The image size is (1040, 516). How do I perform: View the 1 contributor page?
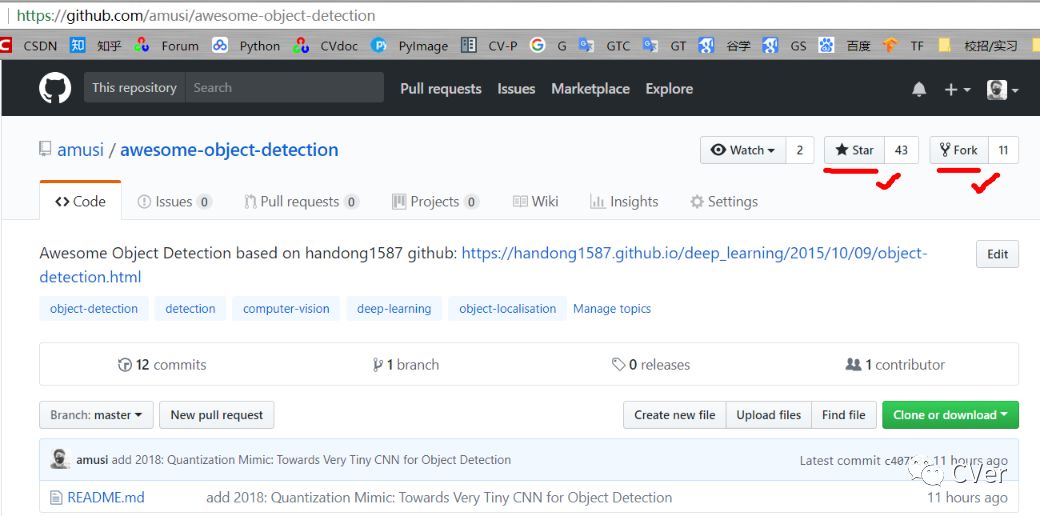pos(895,365)
